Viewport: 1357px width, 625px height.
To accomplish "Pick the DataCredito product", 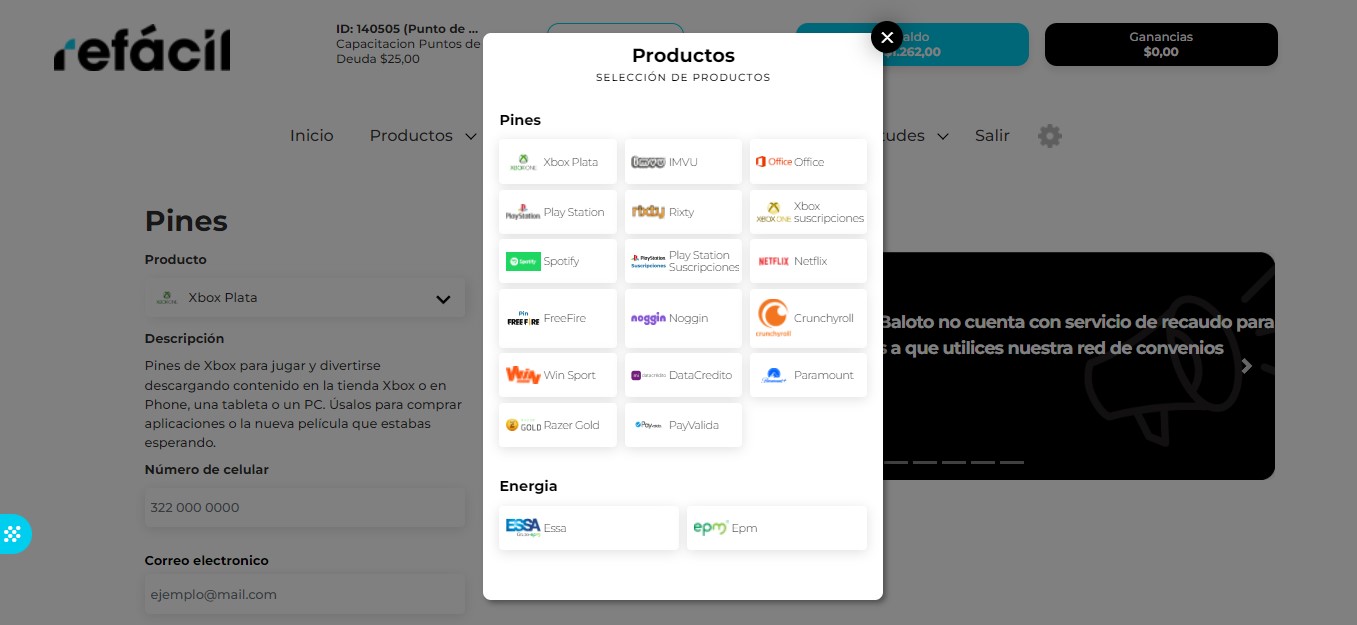I will pos(683,375).
